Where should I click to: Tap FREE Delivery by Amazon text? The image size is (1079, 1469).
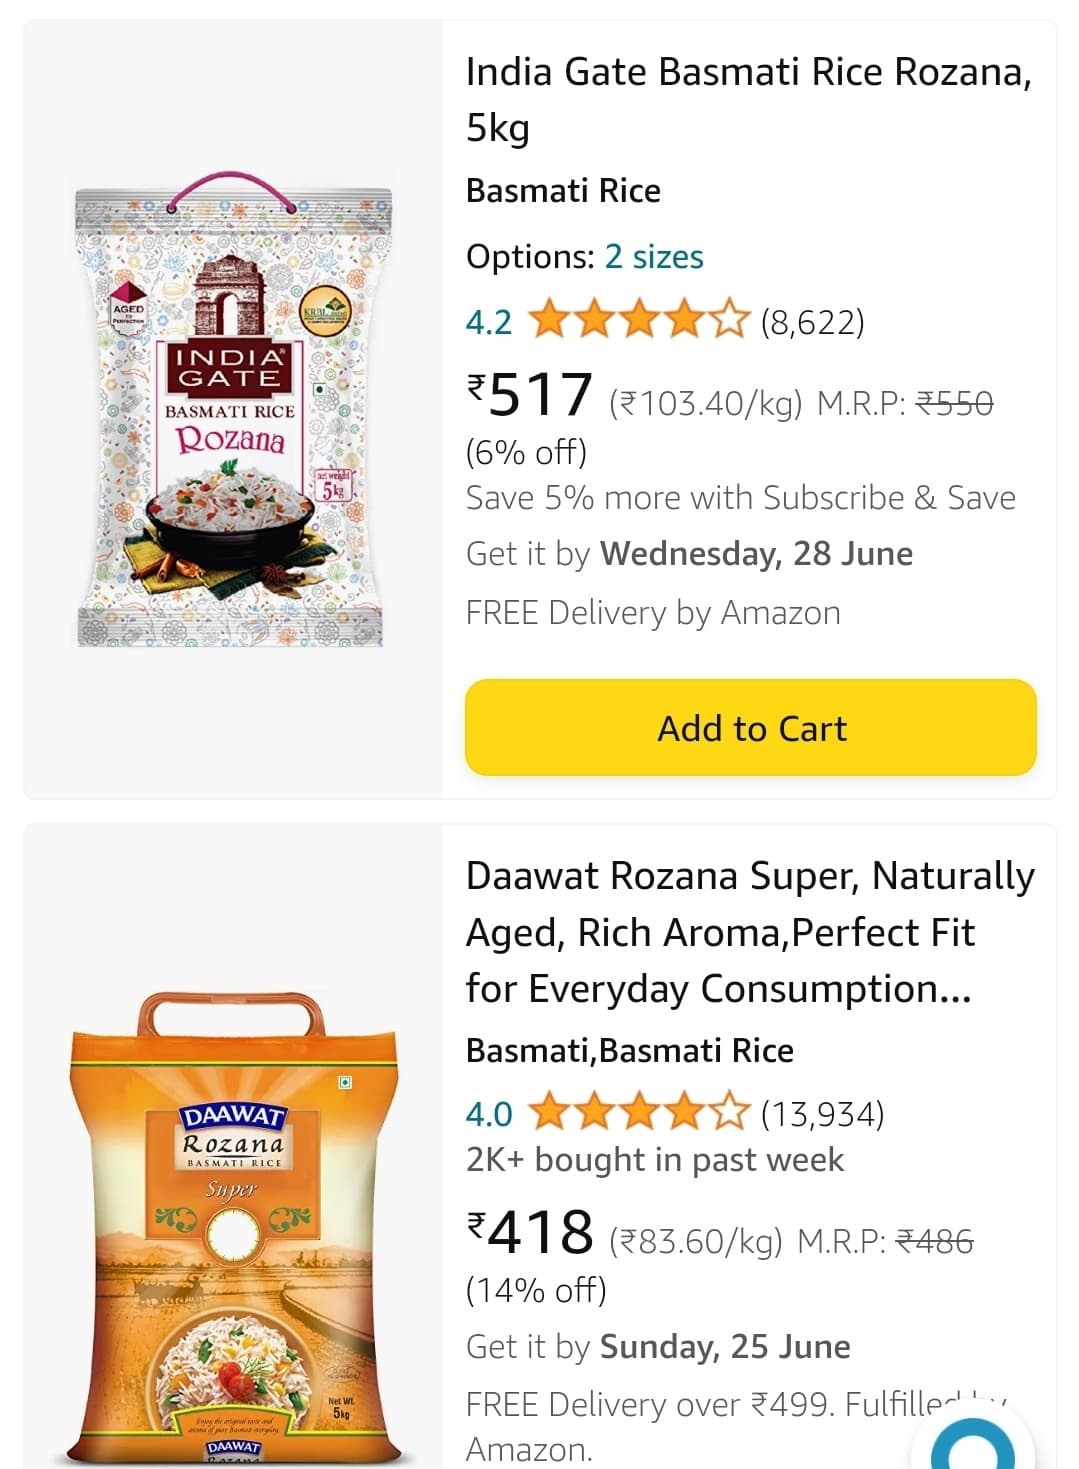click(653, 612)
